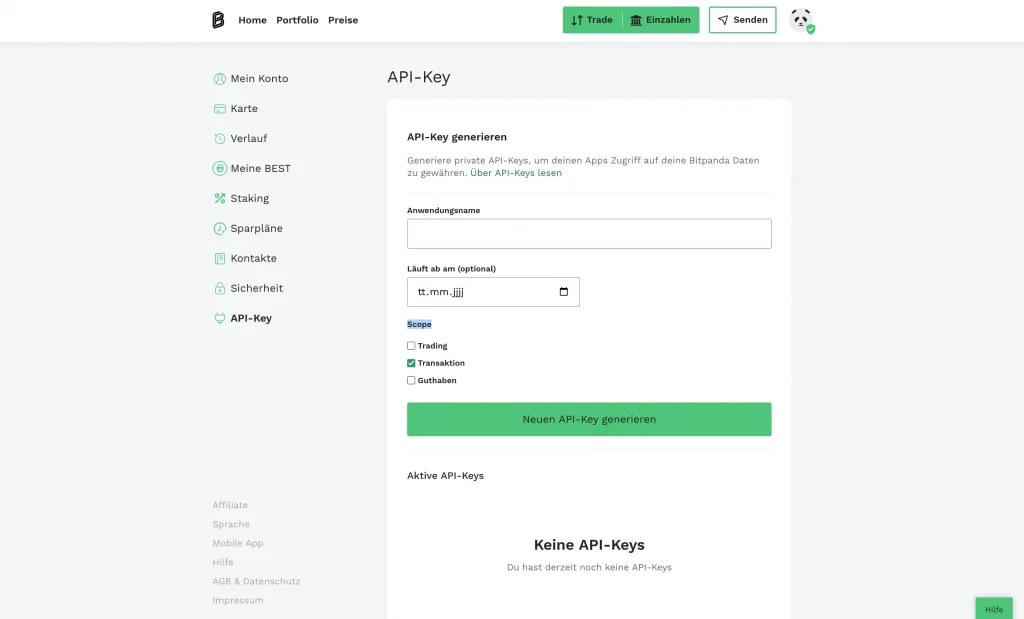Open the panda profile avatar
This screenshot has width=1024, height=619.
(800, 20)
